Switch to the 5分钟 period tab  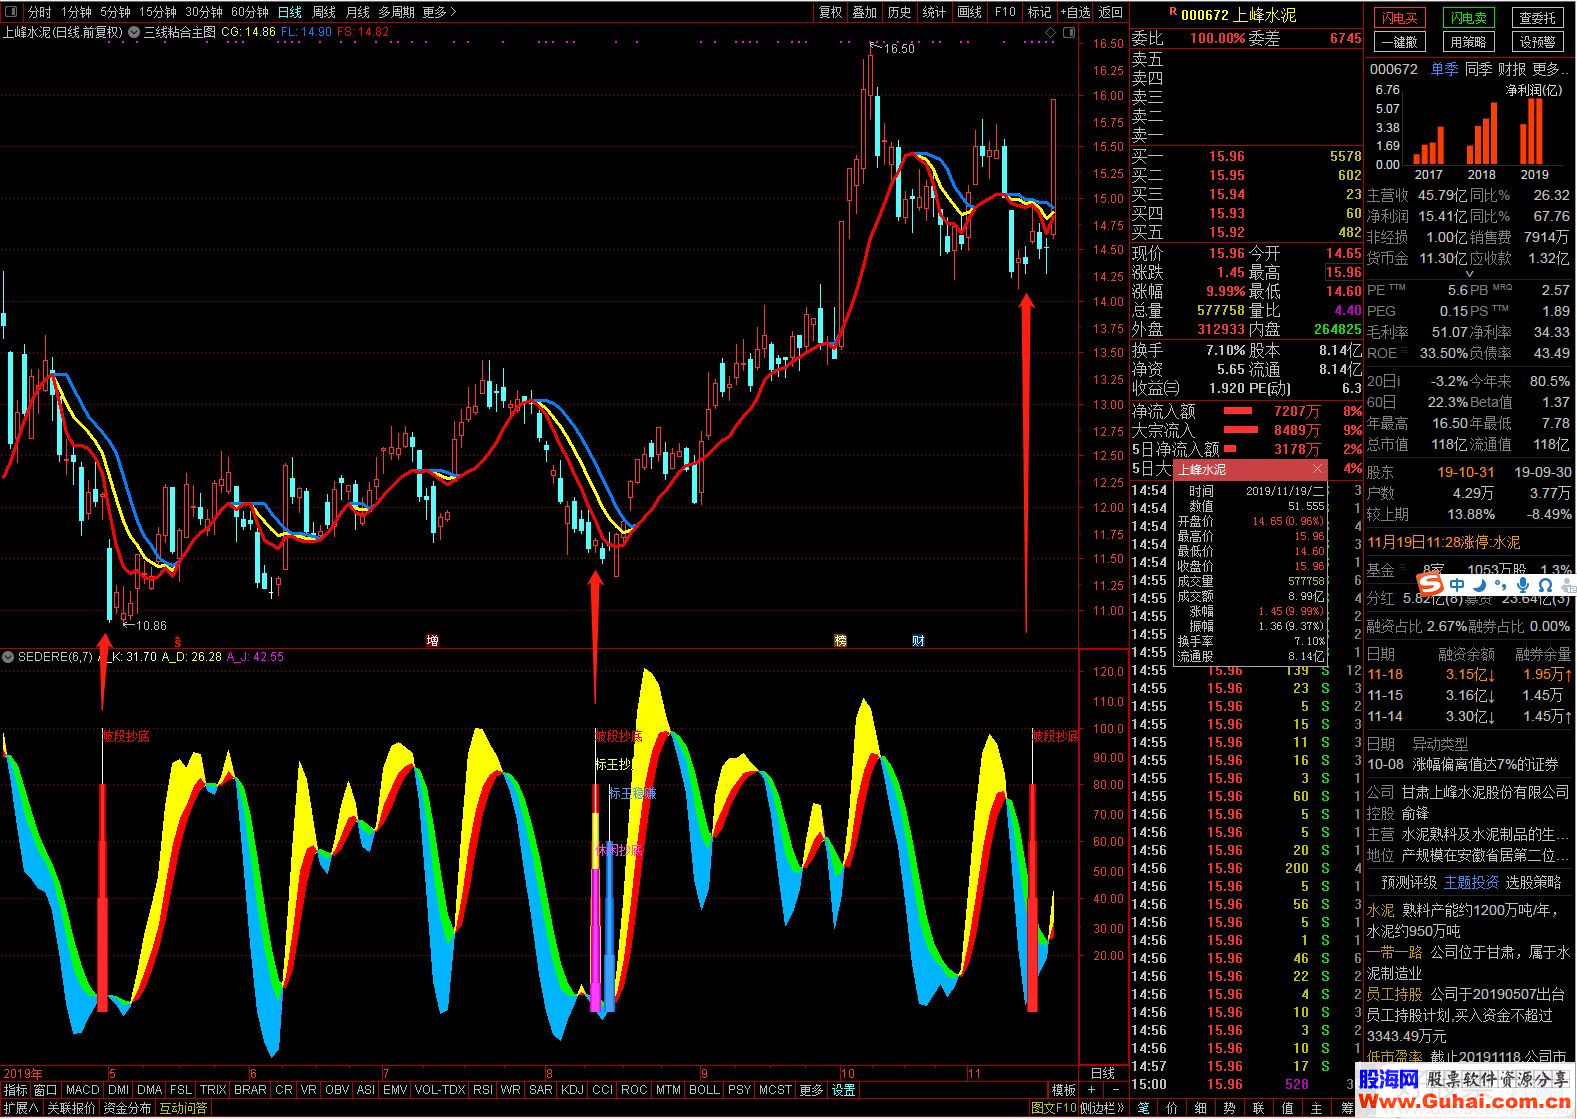pos(115,12)
